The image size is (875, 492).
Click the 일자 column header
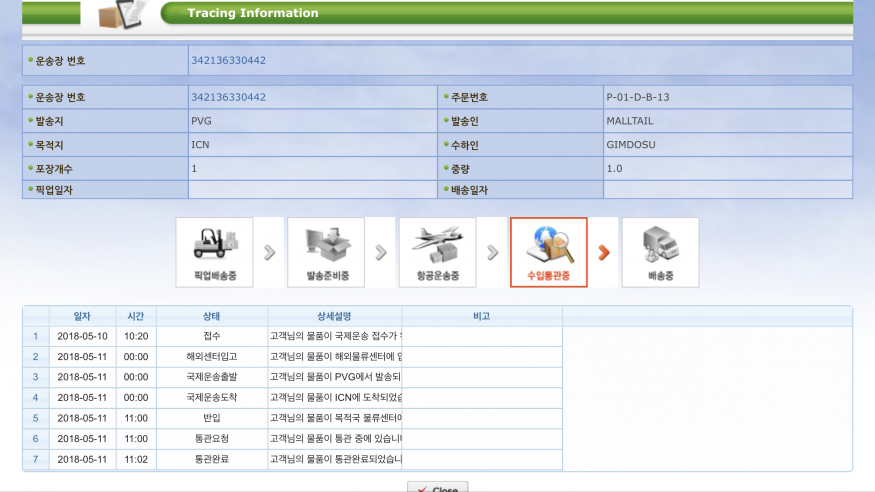pos(81,316)
